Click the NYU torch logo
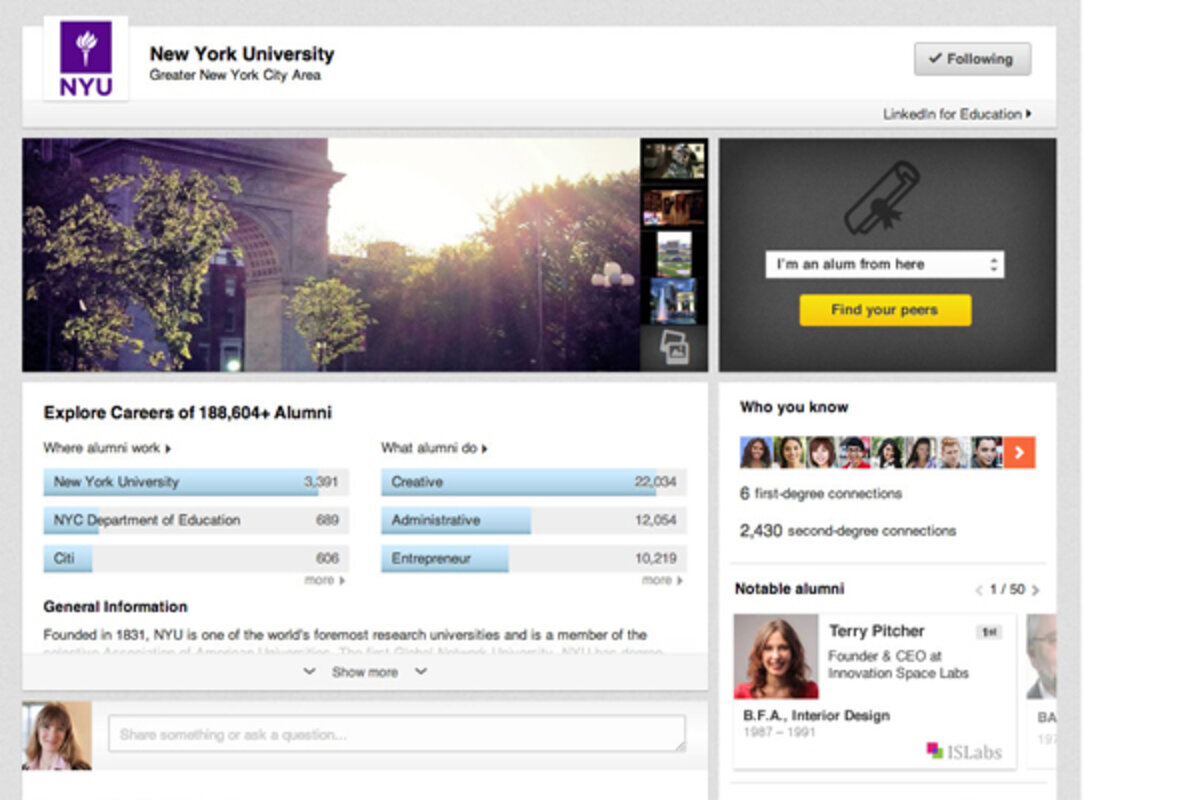 [x=85, y=58]
